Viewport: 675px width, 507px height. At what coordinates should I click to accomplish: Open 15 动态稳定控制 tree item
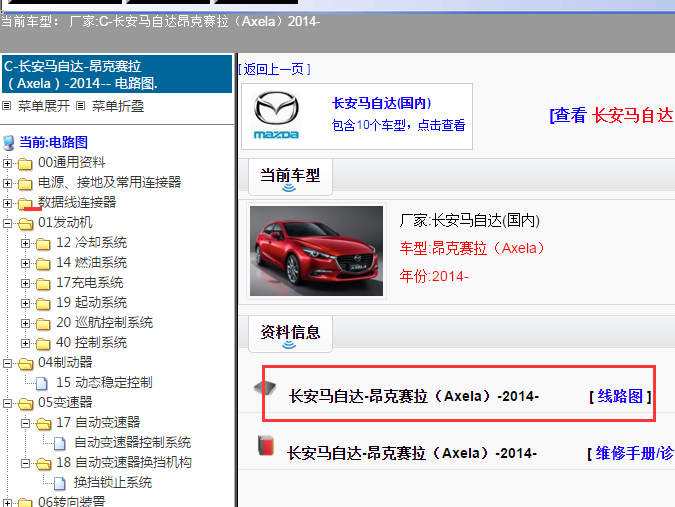(x=104, y=383)
